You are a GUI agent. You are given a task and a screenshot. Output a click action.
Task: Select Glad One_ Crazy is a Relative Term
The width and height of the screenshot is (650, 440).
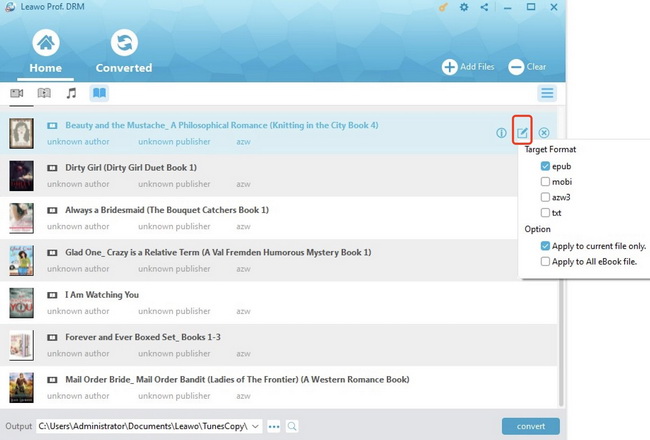point(218,252)
